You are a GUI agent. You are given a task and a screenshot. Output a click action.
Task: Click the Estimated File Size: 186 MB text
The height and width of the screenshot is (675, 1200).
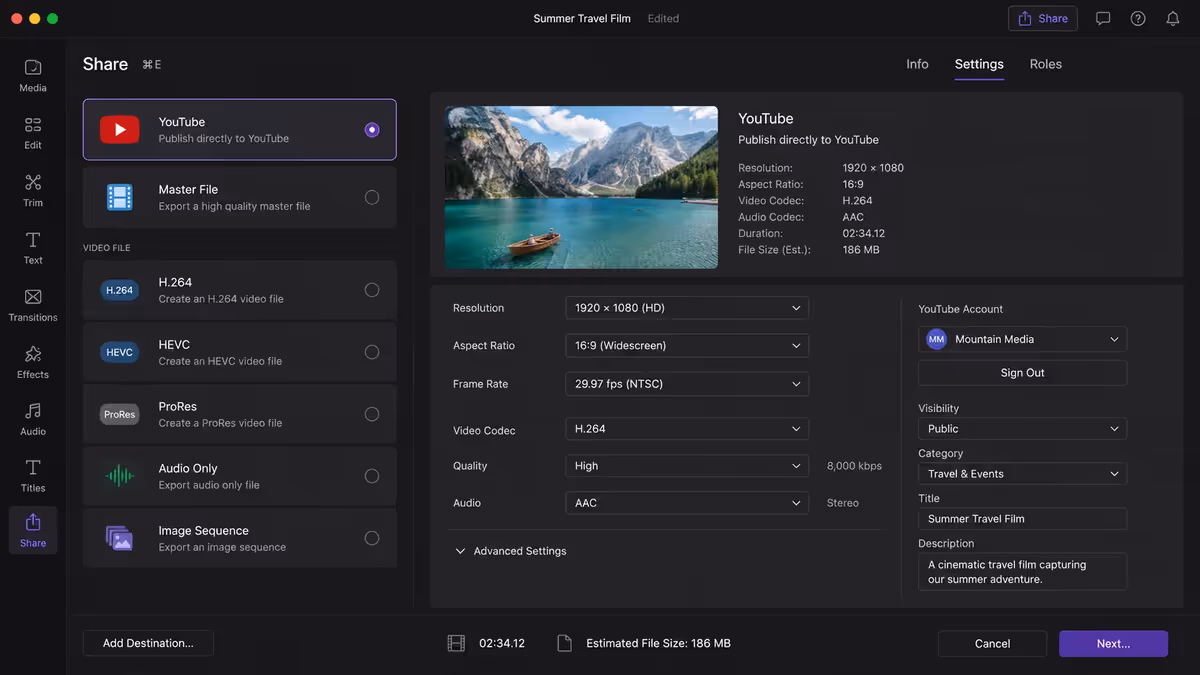click(x=658, y=643)
